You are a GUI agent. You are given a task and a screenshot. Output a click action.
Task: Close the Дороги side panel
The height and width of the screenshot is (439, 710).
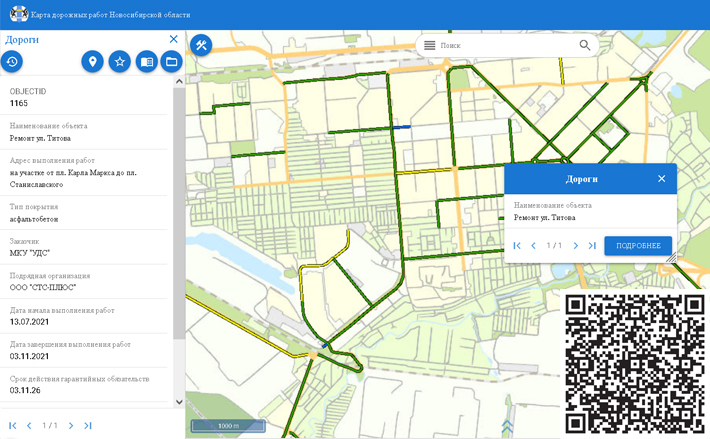coord(173,39)
